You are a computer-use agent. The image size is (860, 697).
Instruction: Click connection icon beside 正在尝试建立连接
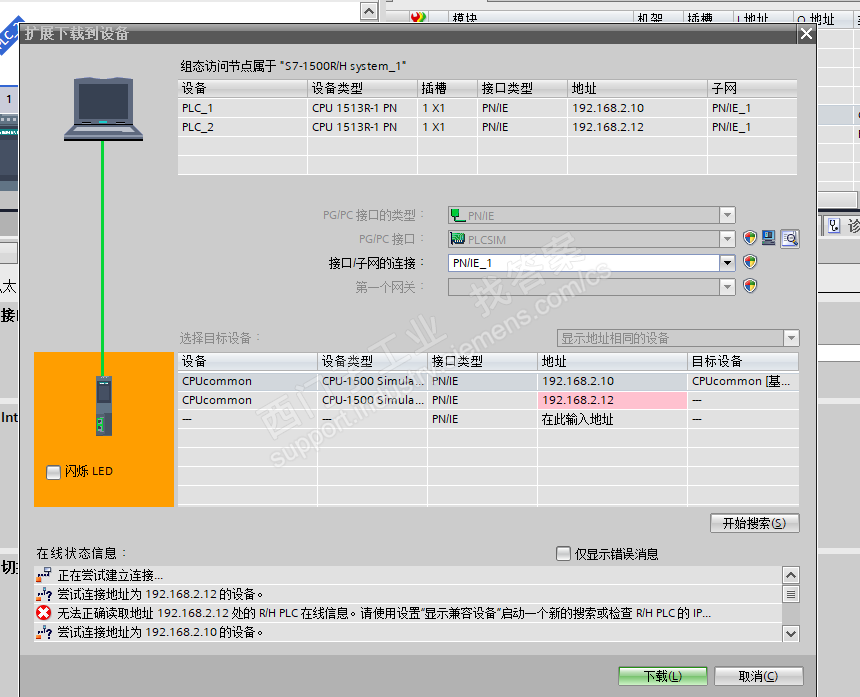coord(43,575)
